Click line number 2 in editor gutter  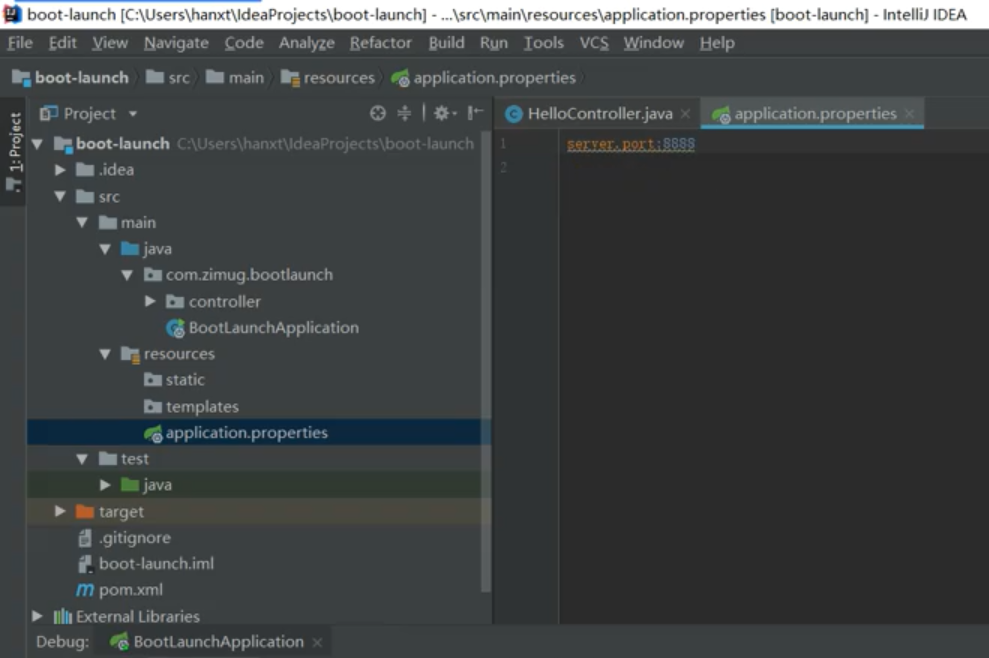point(503,167)
